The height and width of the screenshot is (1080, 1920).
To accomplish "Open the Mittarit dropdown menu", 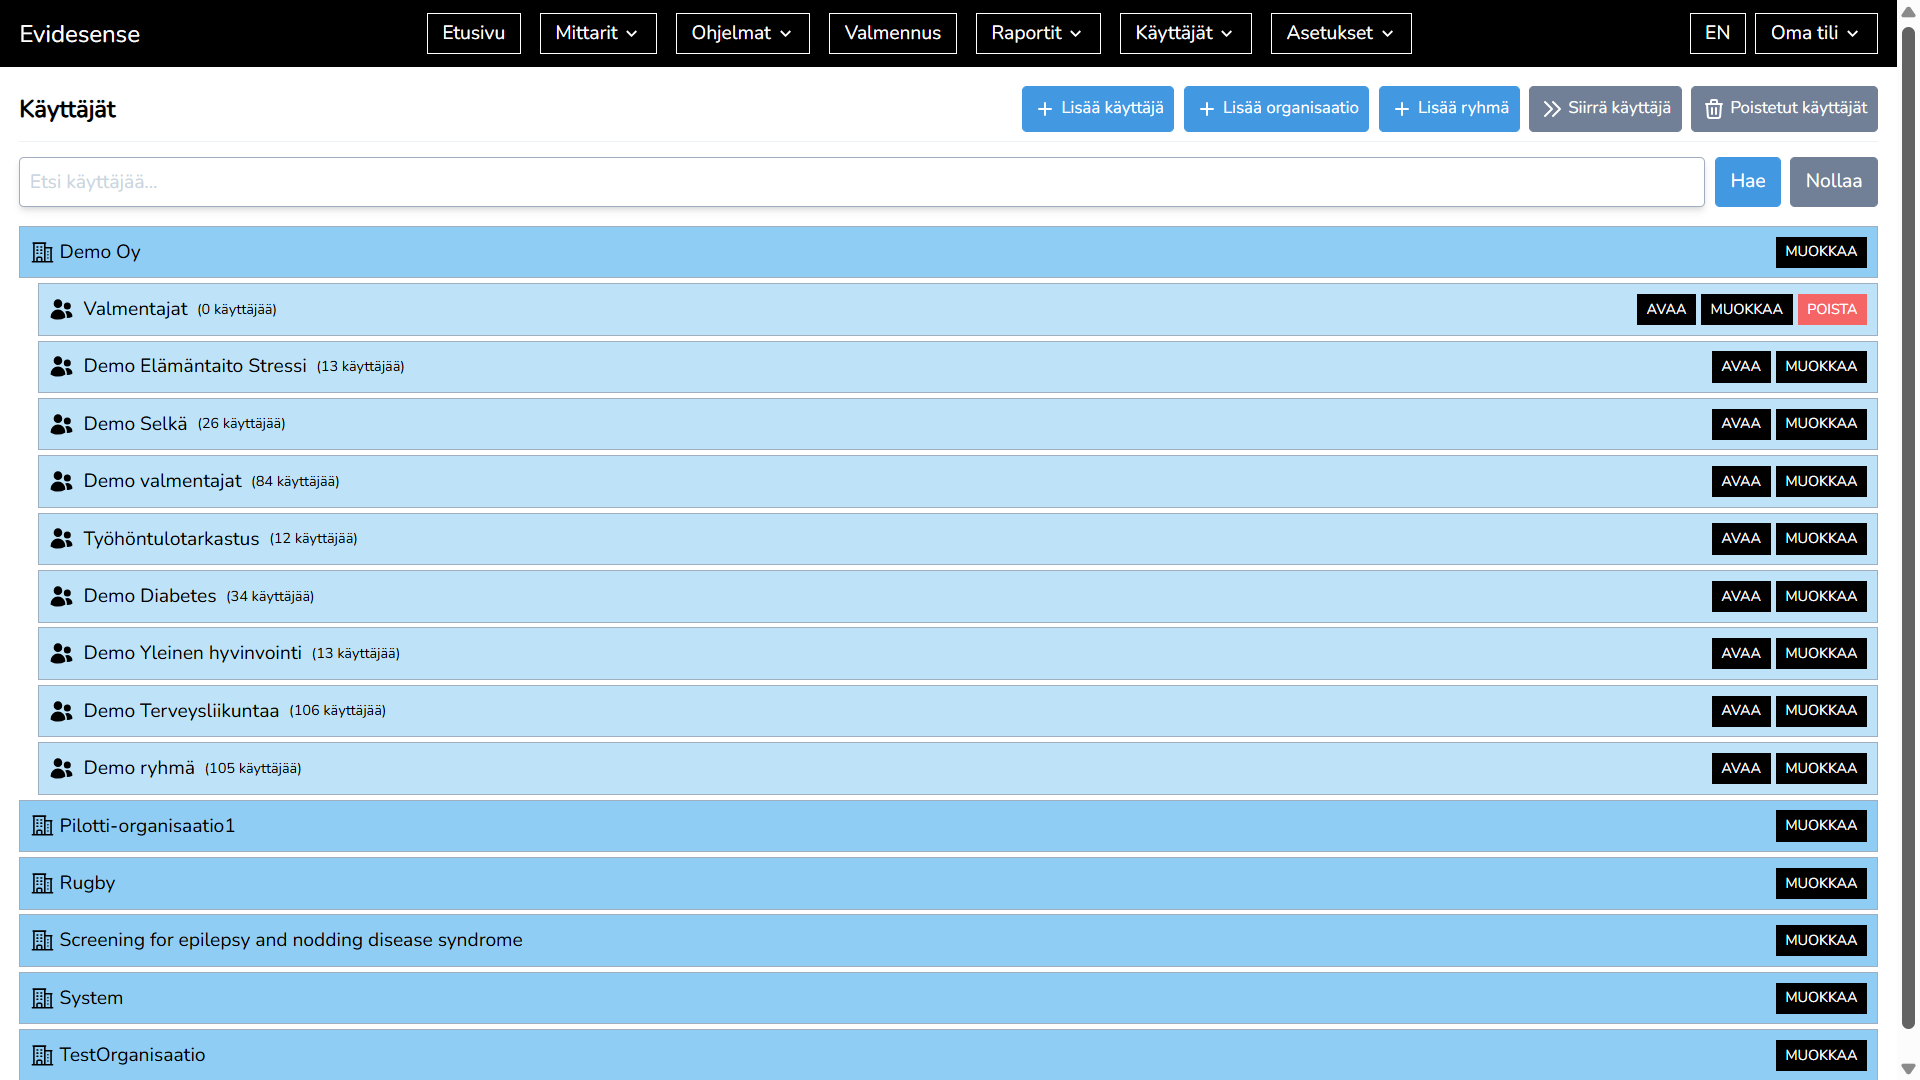I will (x=597, y=33).
